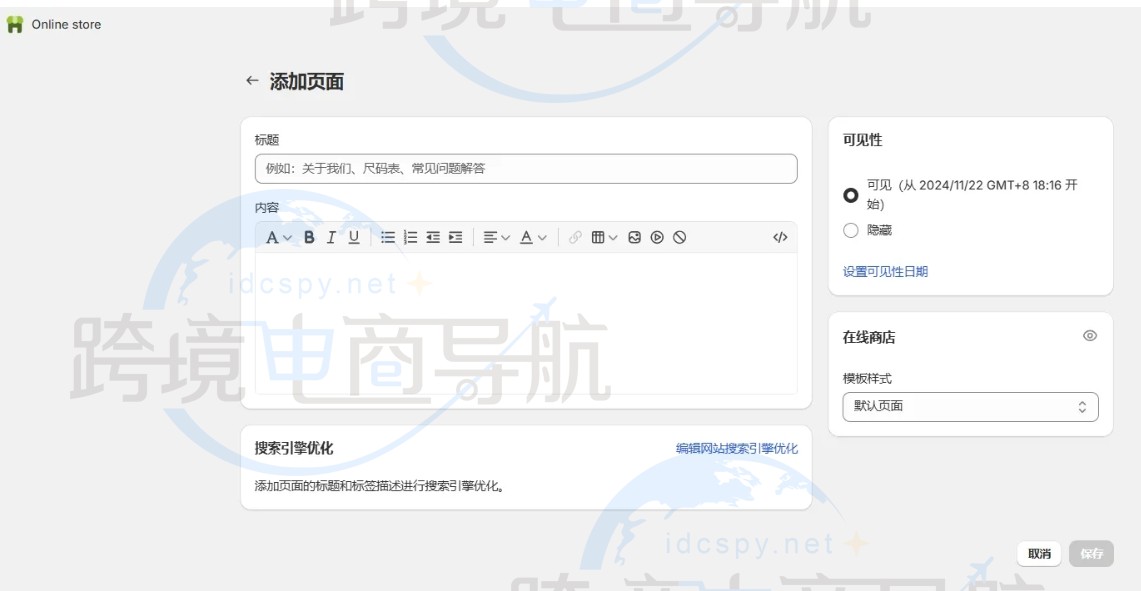1141x591 pixels.
Task: Insert a bulleted list
Action: pyautogui.click(x=387, y=237)
